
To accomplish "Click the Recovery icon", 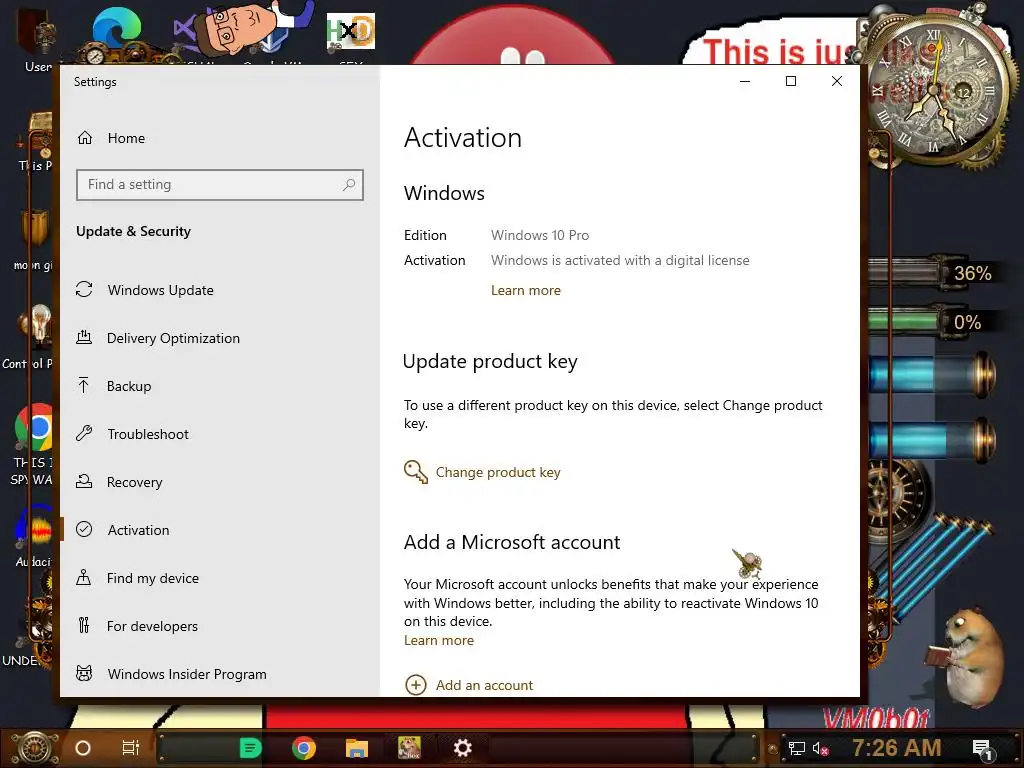I will [84, 481].
